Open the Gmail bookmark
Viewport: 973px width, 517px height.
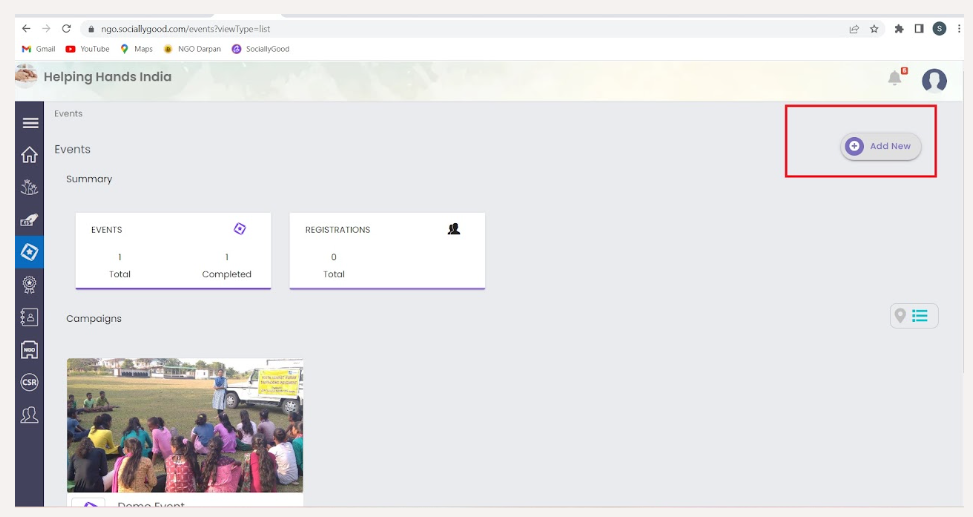click(38, 49)
